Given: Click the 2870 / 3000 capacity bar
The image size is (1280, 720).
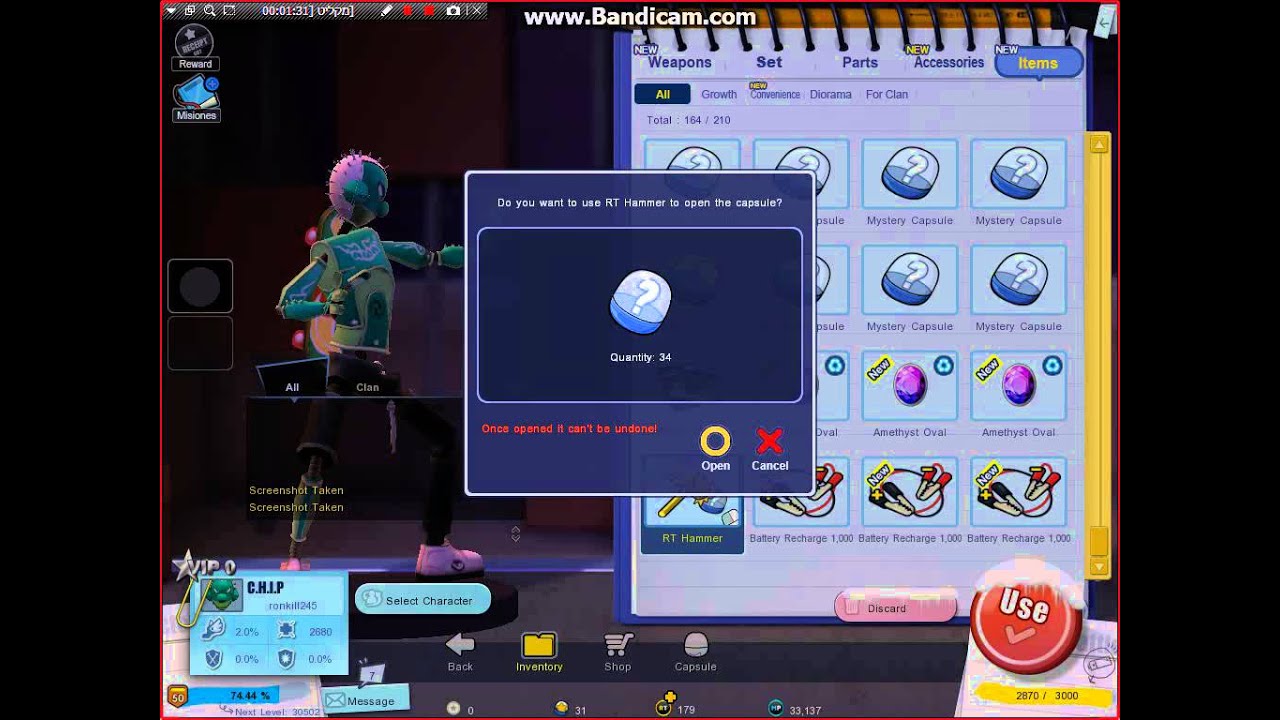Looking at the screenshot, I should point(1044,694).
